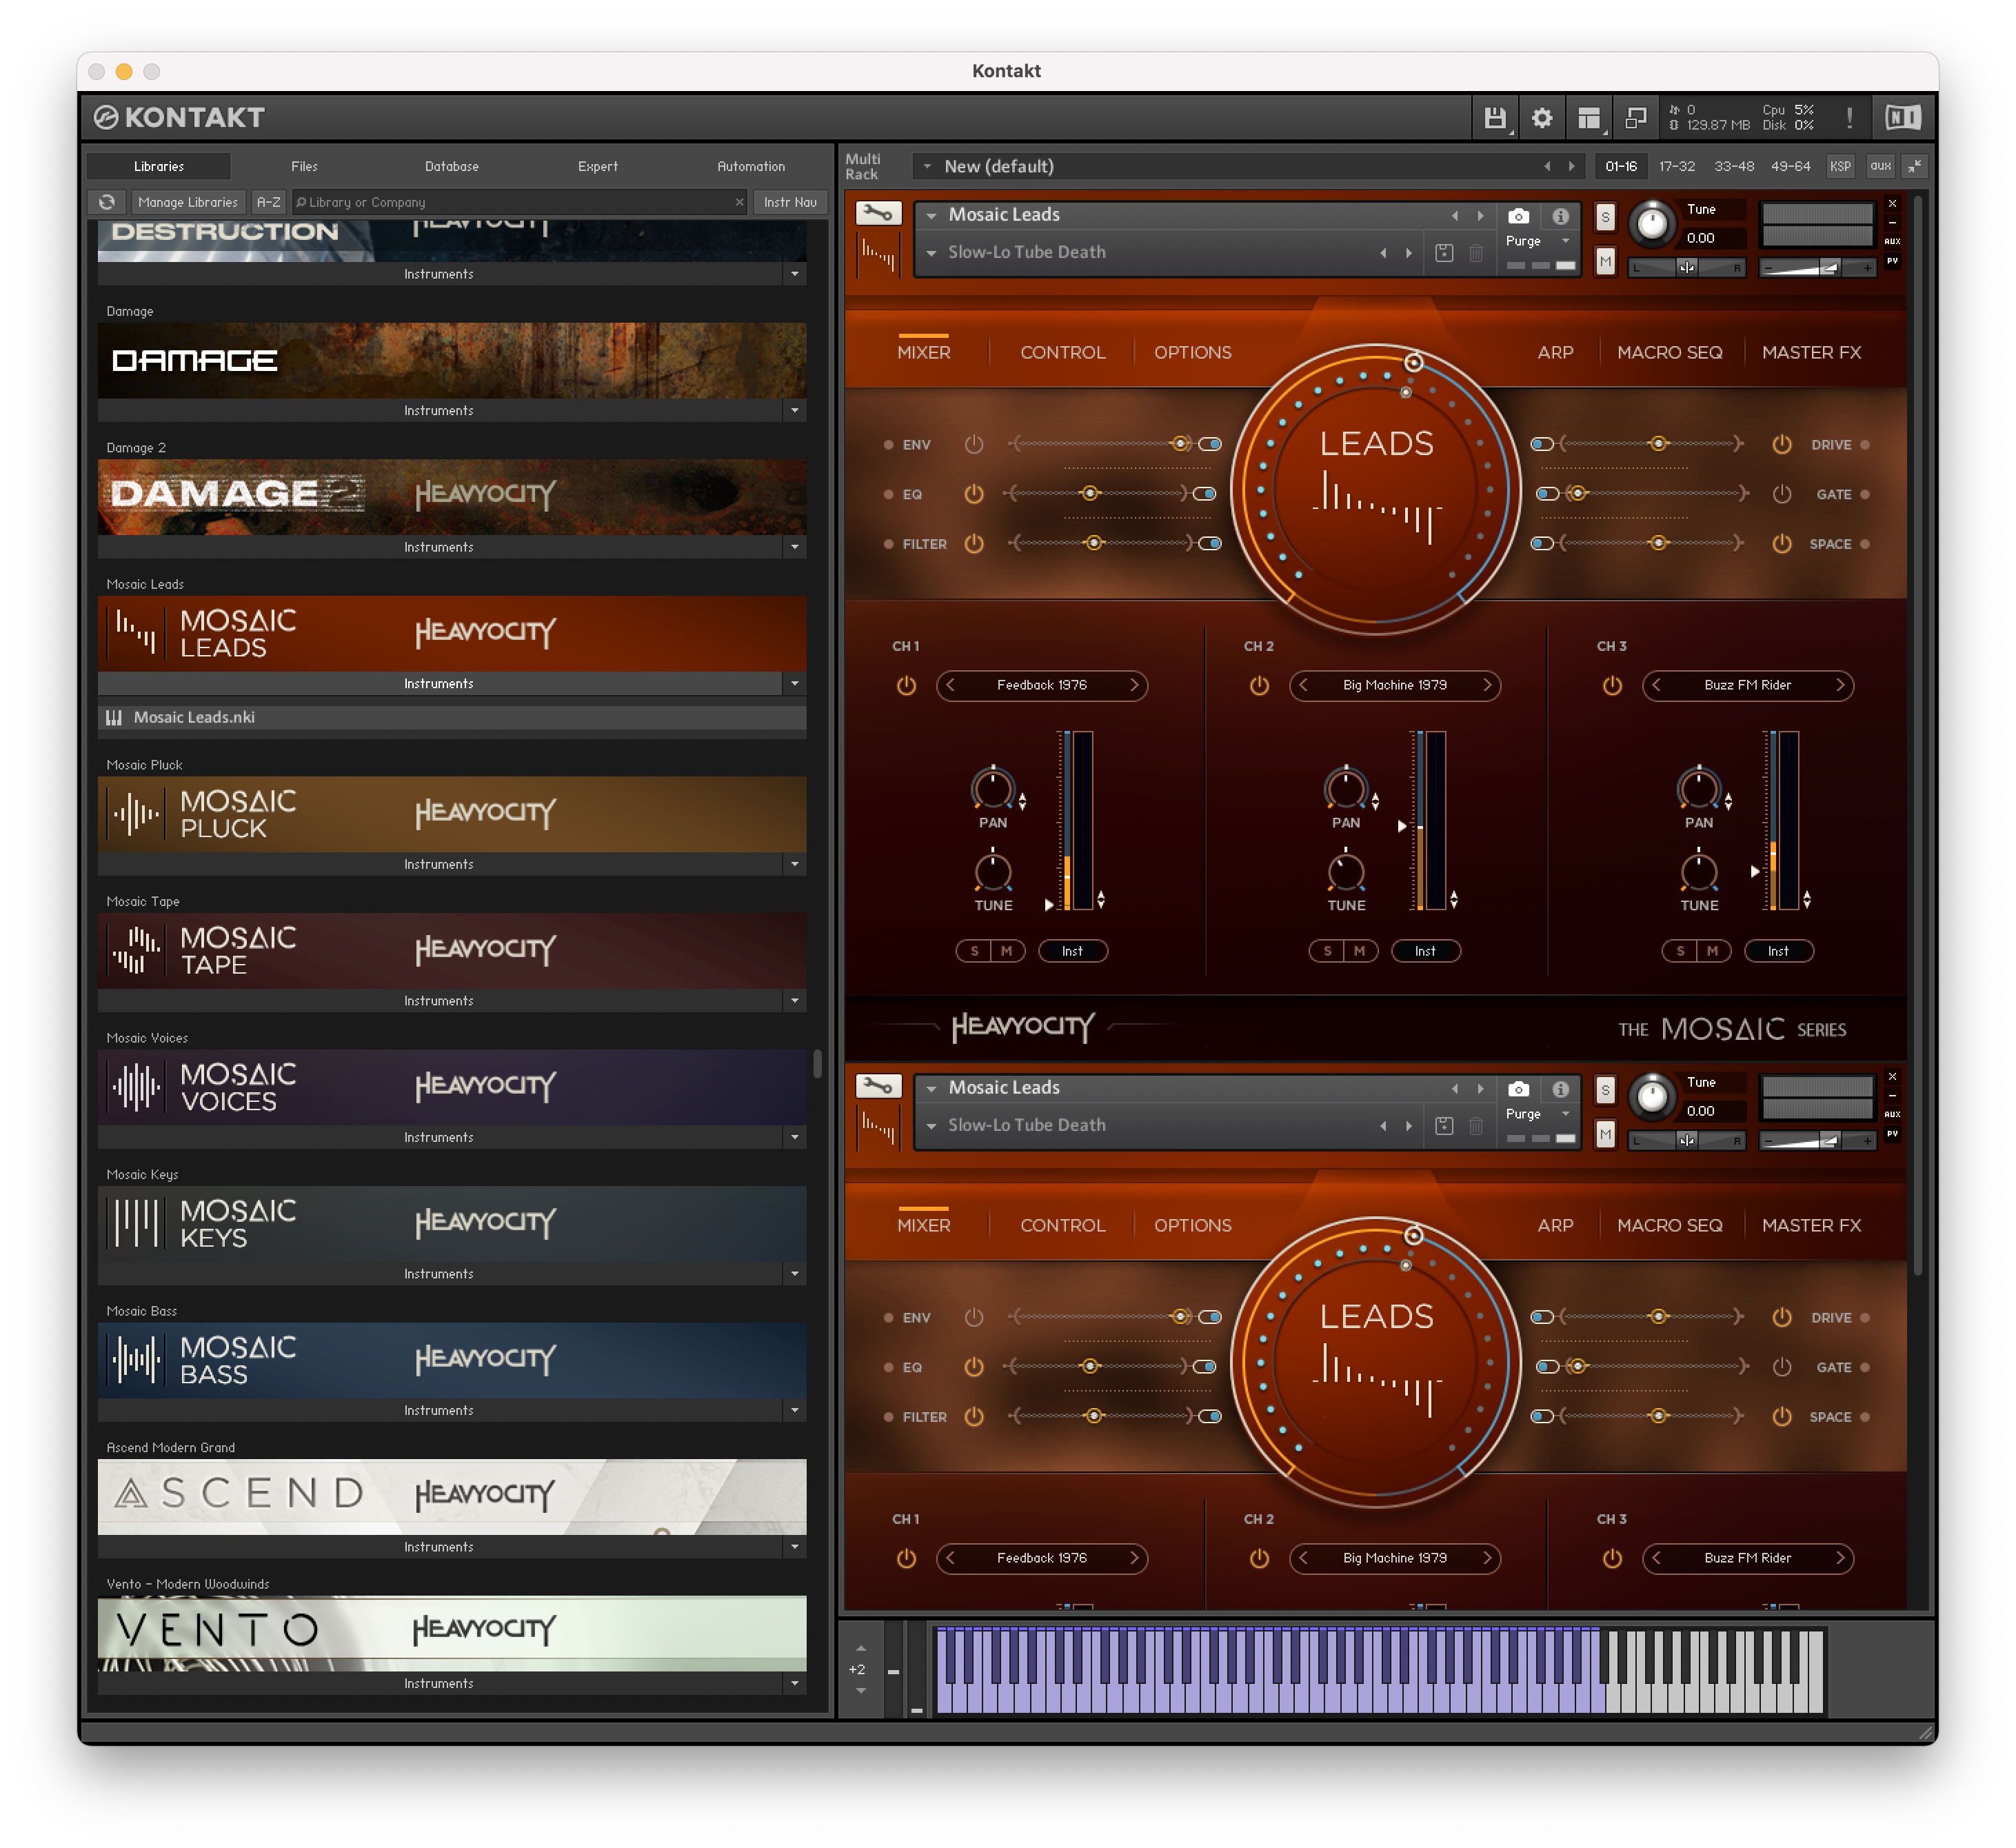Toggle first instrument GATE power button
This screenshot has height=1848, width=2016.
1781,494
